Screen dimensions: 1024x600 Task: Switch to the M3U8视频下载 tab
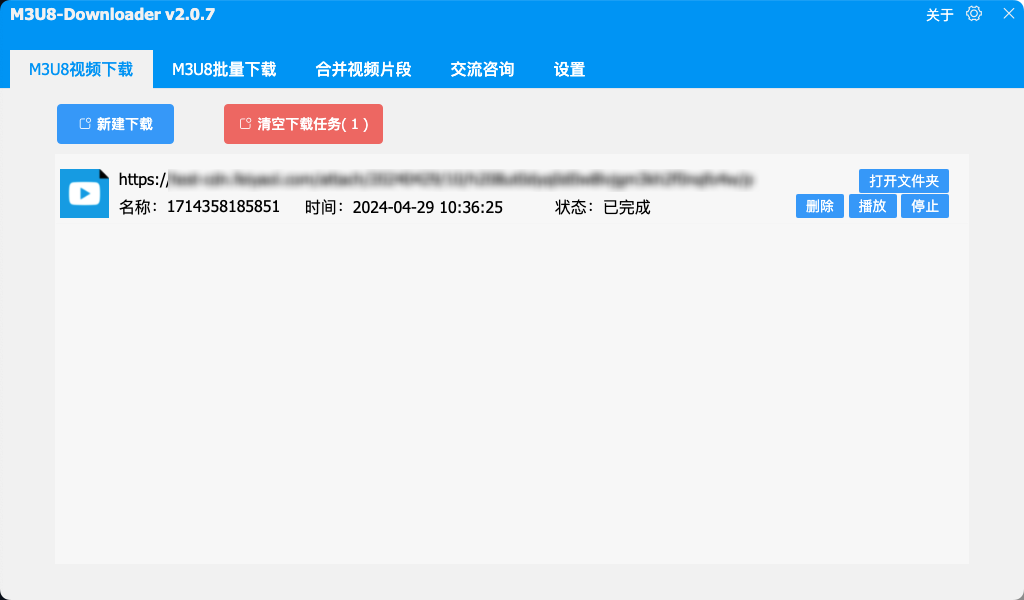click(x=81, y=70)
